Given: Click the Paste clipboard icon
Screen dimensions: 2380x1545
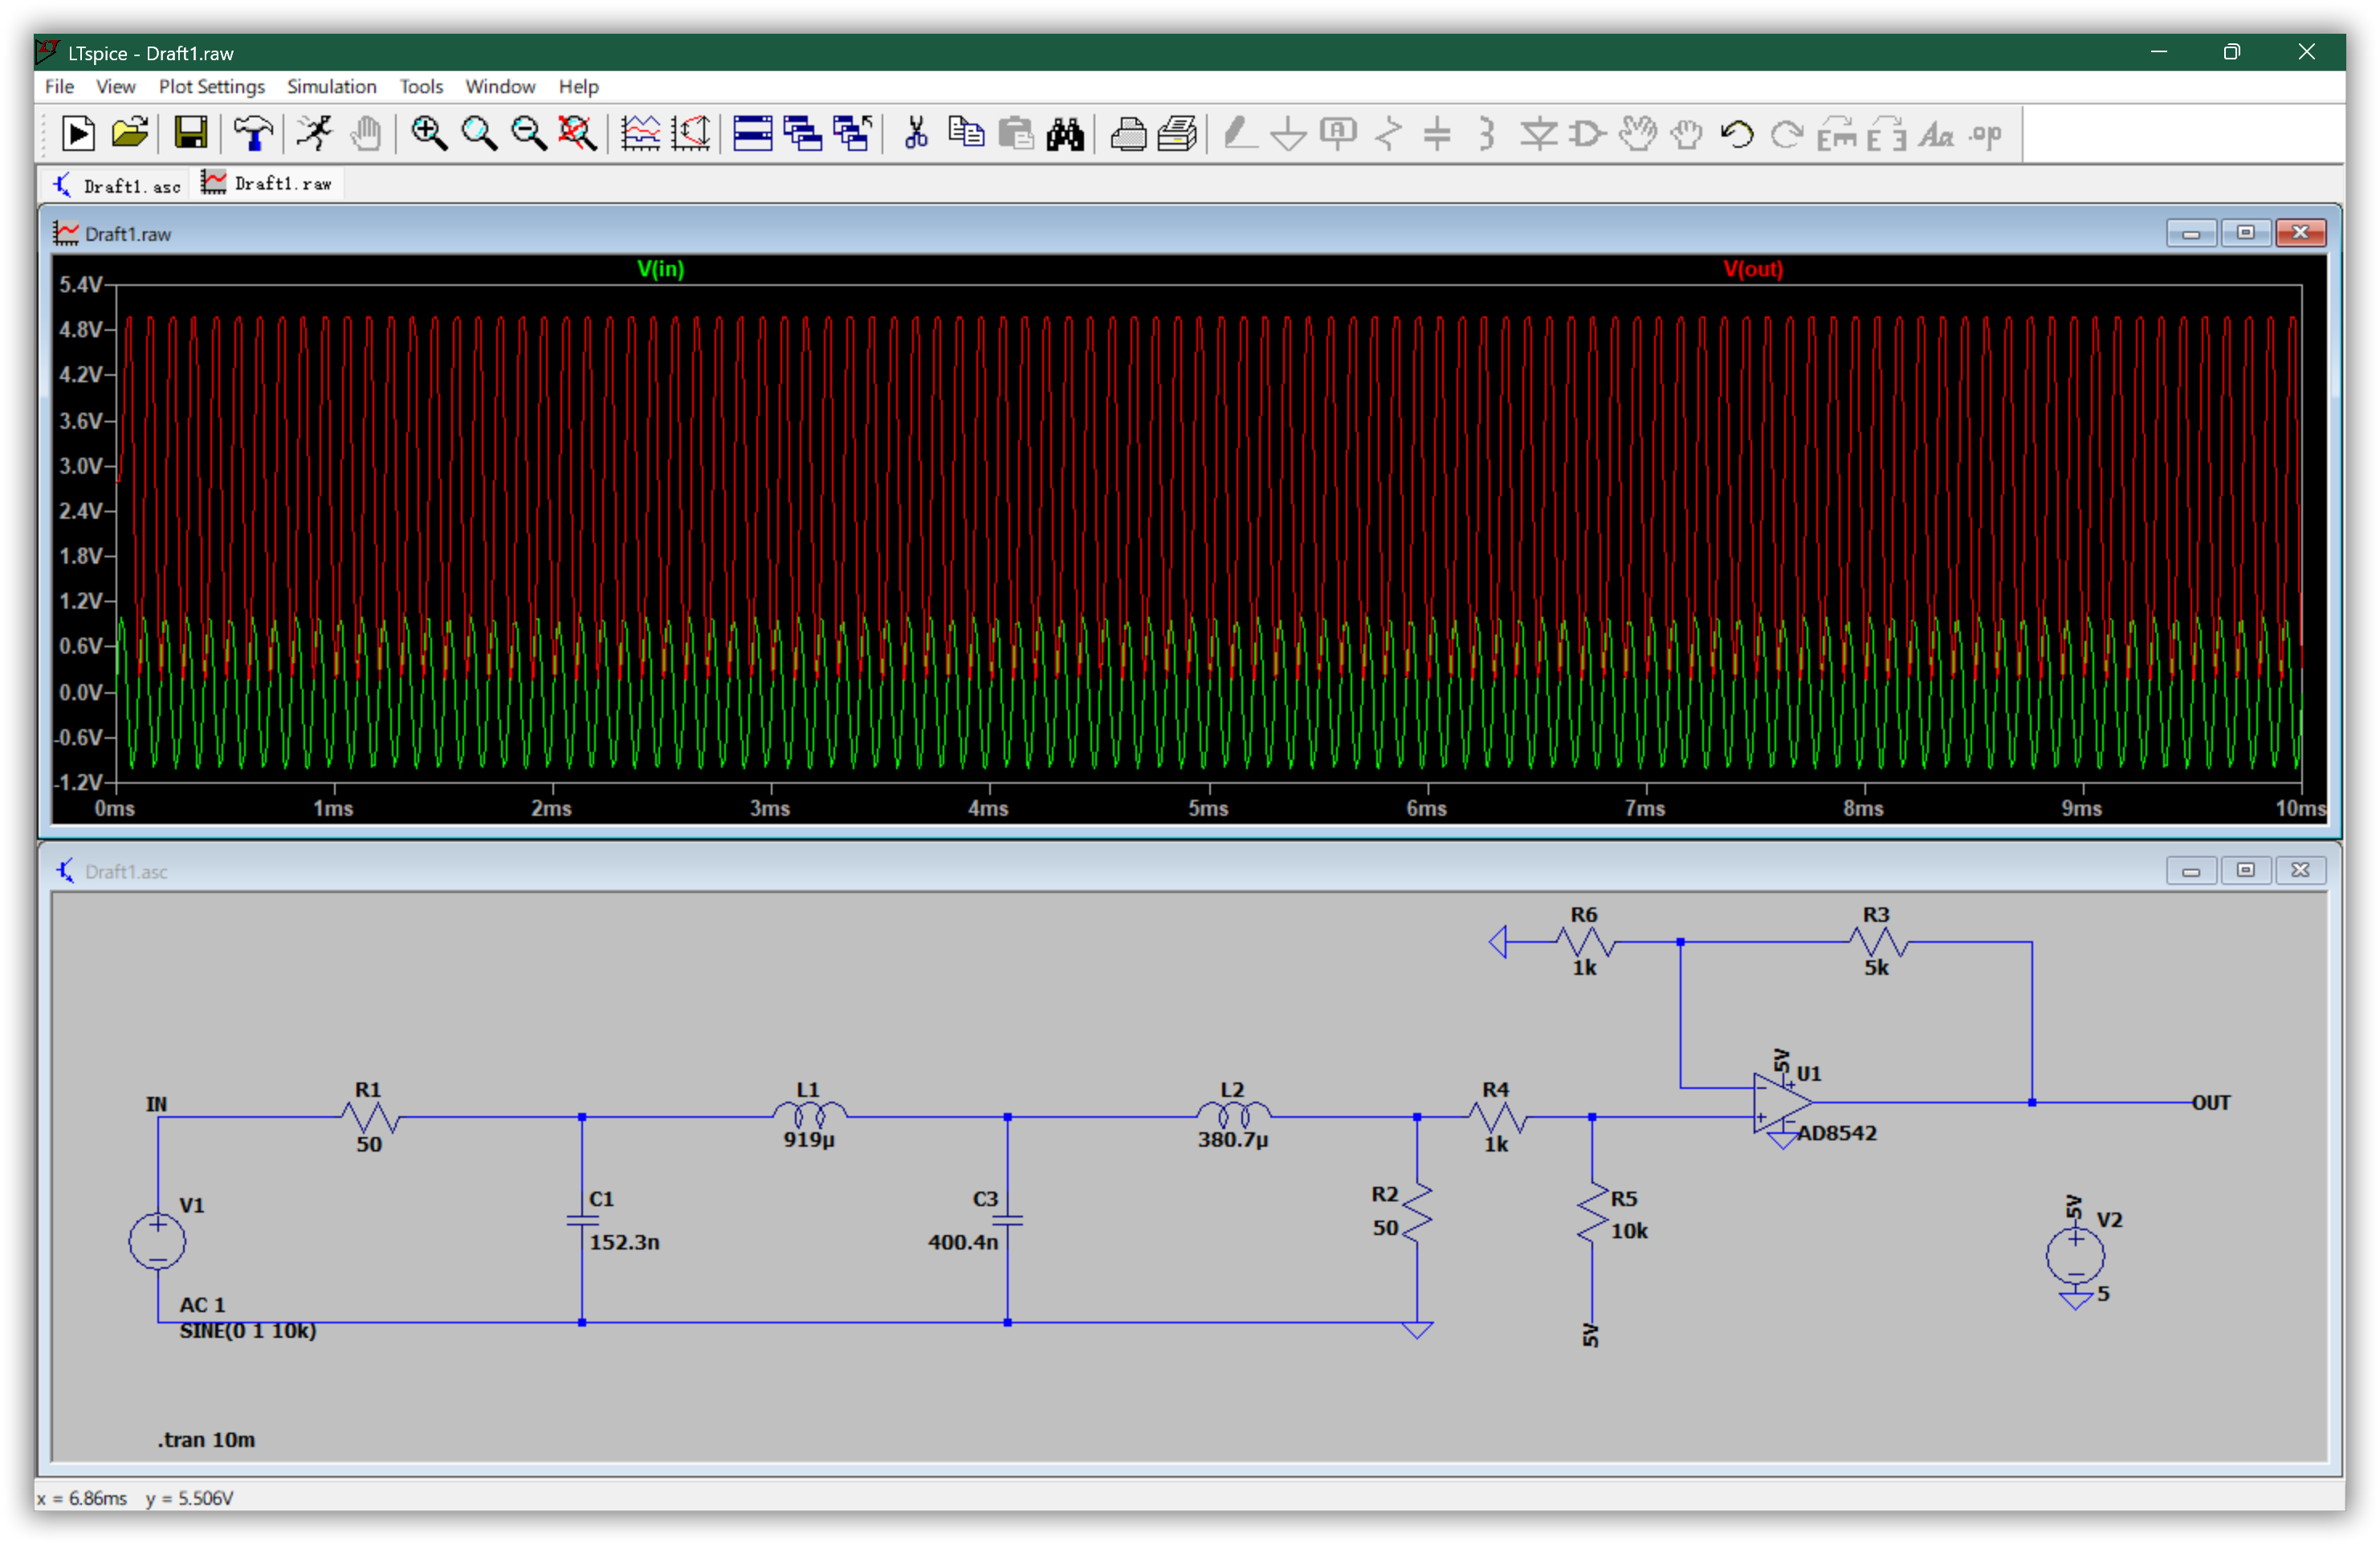Looking at the screenshot, I should click(1016, 133).
